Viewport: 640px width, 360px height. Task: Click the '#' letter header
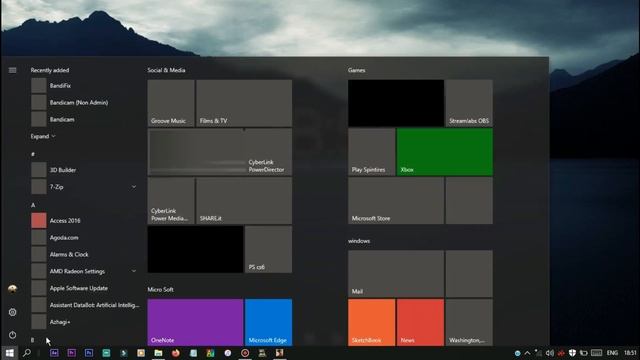pos(33,154)
